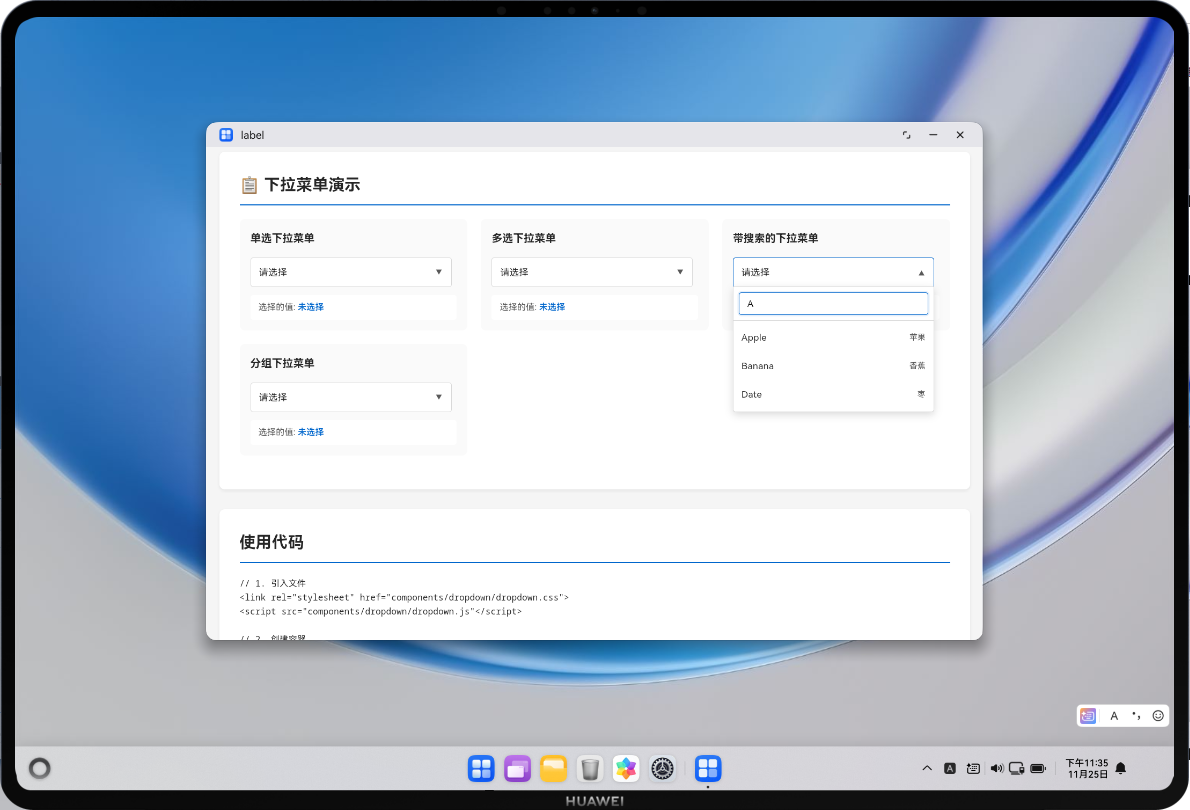The width and height of the screenshot is (1190, 810).
Task: Open the Gallery flower icon in the dock
Action: coord(626,768)
